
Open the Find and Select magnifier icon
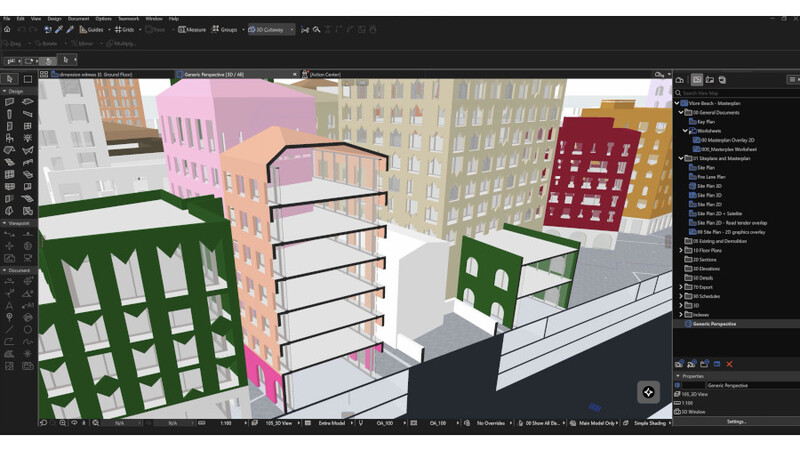(x=316, y=30)
